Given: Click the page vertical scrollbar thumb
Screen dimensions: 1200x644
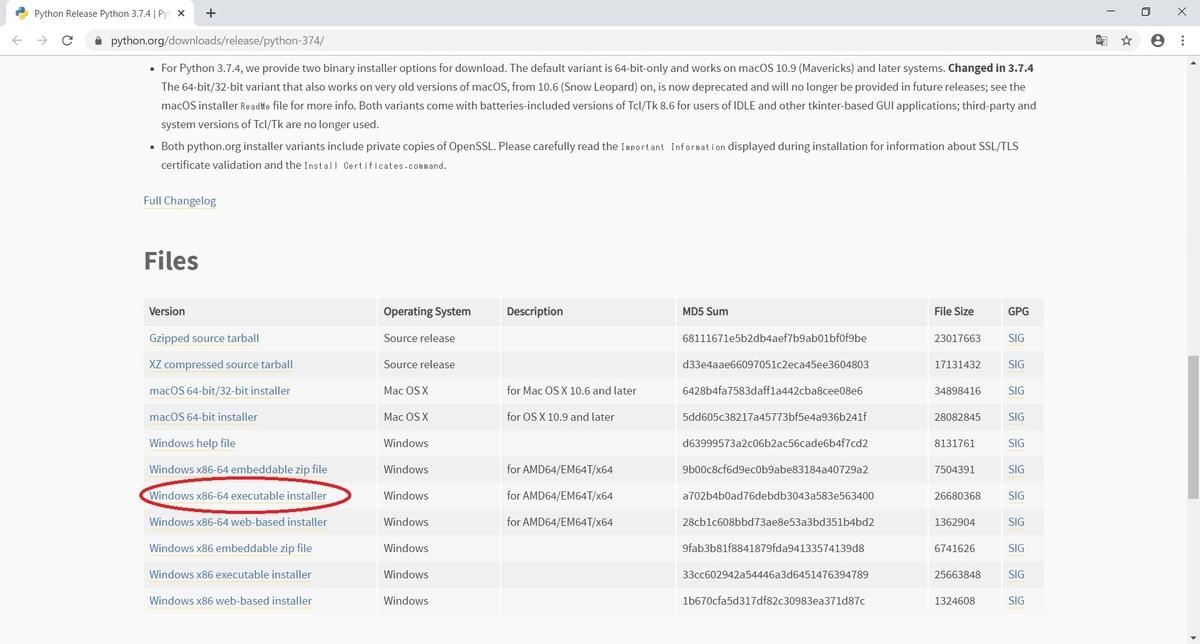Looking at the screenshot, I should tap(1191, 427).
